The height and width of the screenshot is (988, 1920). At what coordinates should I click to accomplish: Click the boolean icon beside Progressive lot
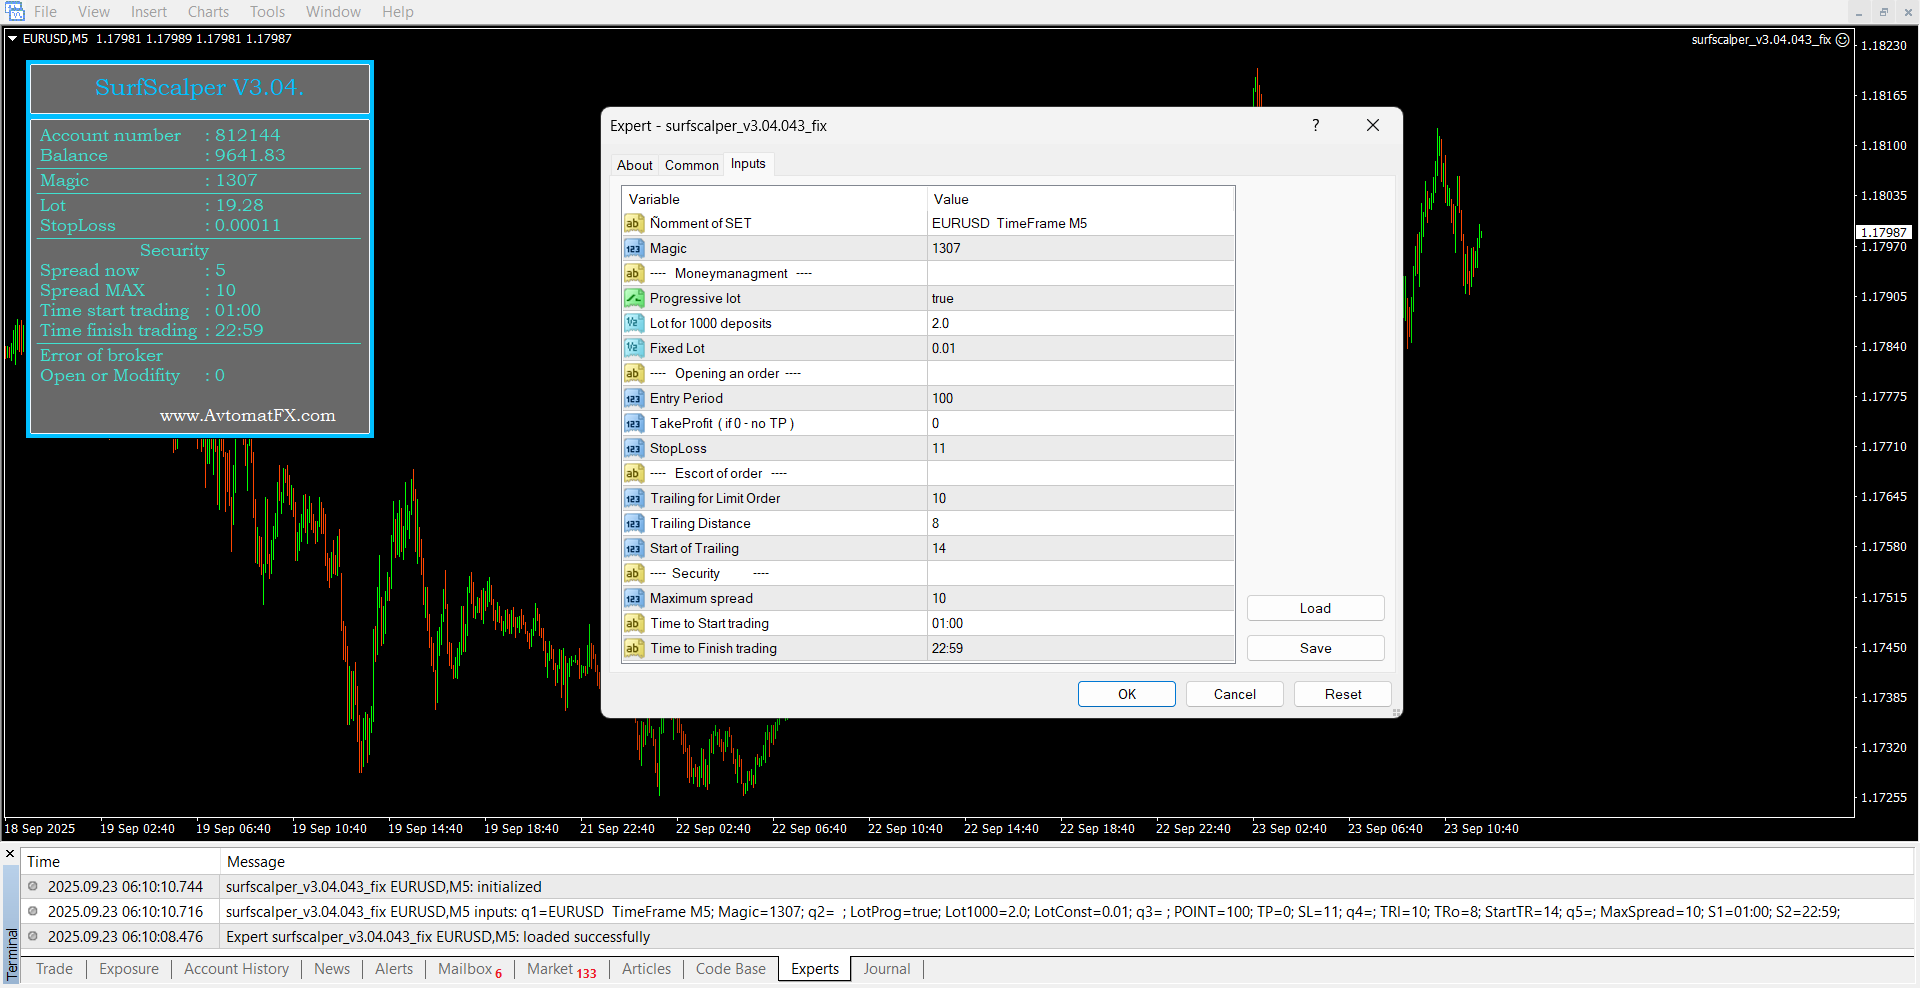[634, 299]
